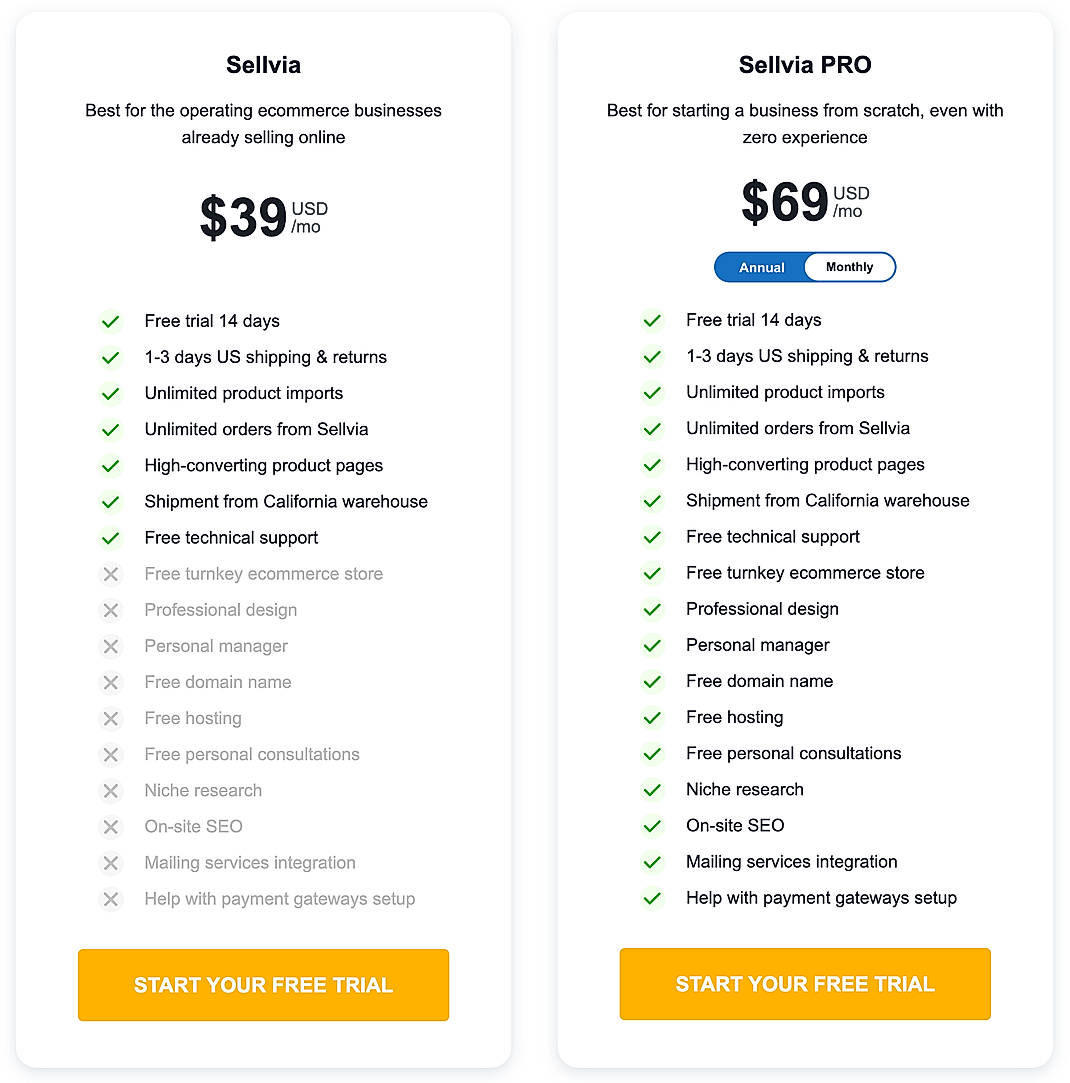The image size is (1070, 1083).
Task: Click the Sellvia plan title
Action: click(263, 64)
